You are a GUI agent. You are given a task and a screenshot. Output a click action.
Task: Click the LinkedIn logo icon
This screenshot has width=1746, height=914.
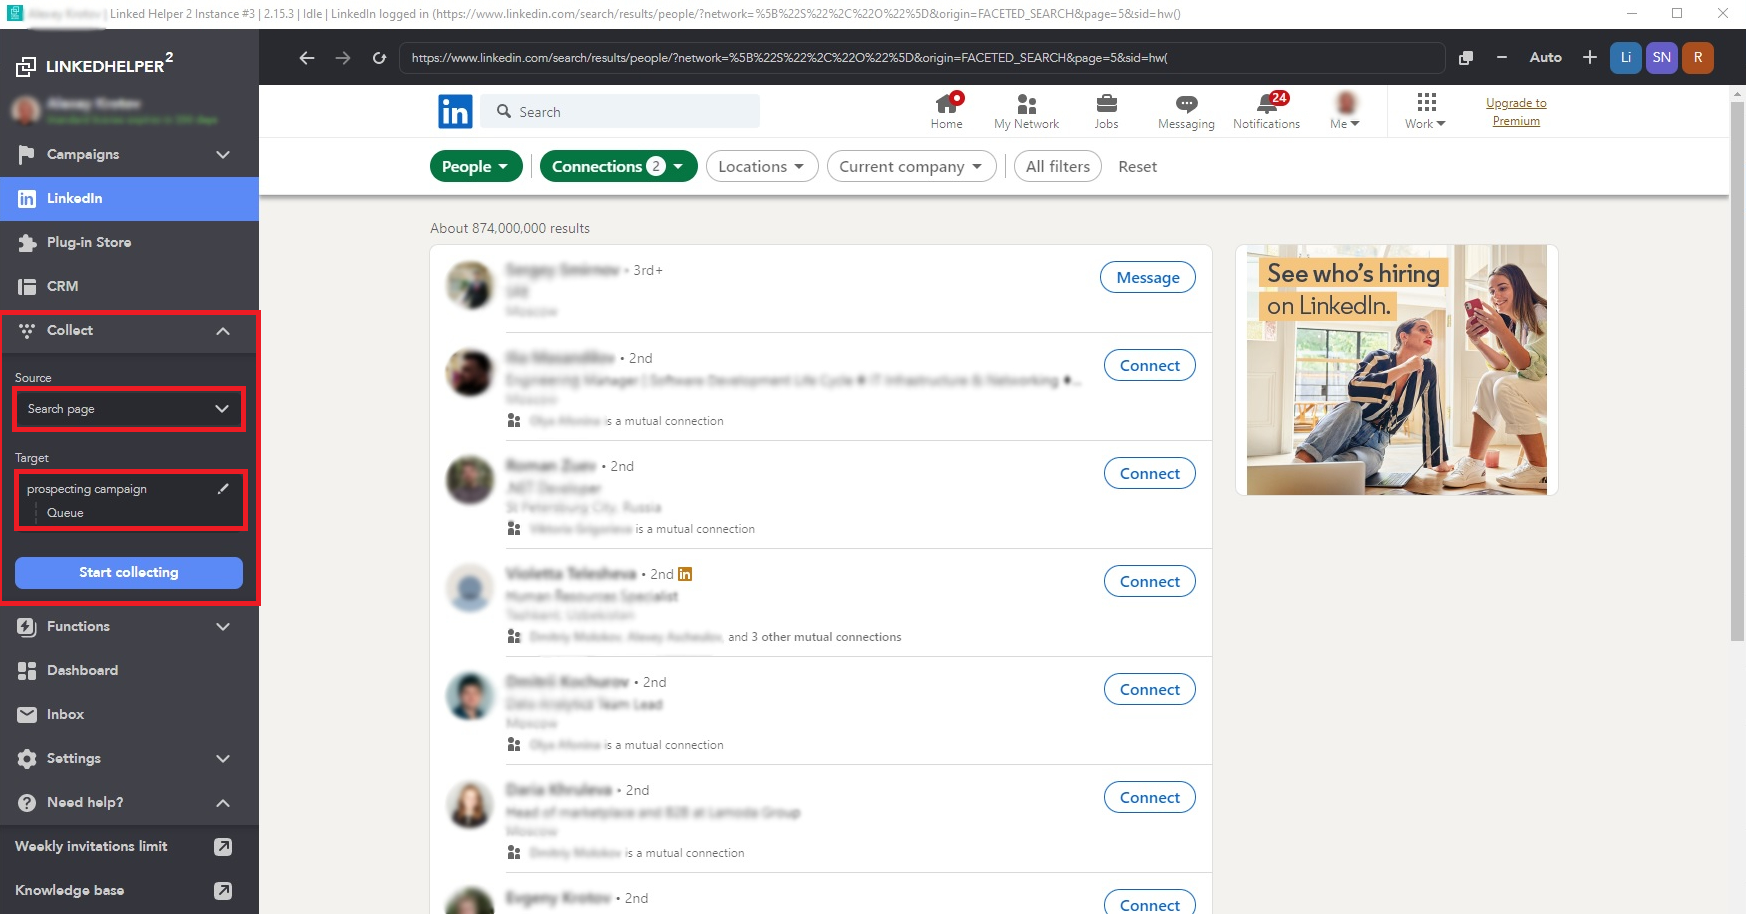coord(455,111)
